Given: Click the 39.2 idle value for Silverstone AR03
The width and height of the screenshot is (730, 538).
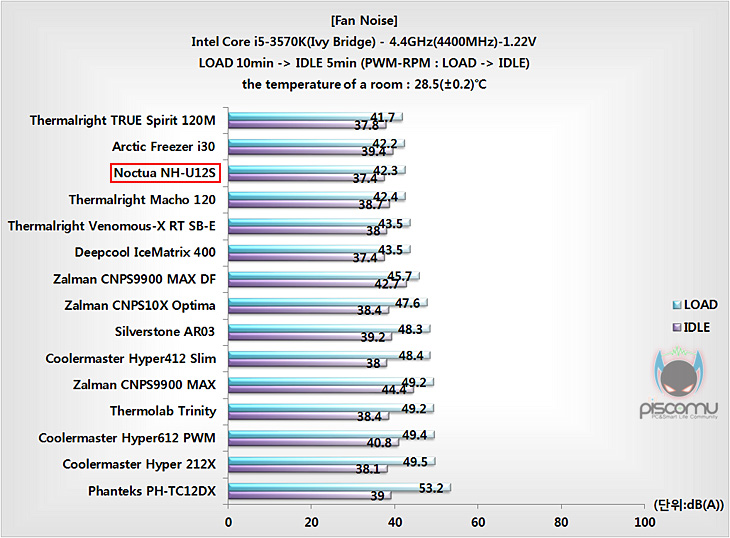Looking at the screenshot, I should (x=373, y=337).
